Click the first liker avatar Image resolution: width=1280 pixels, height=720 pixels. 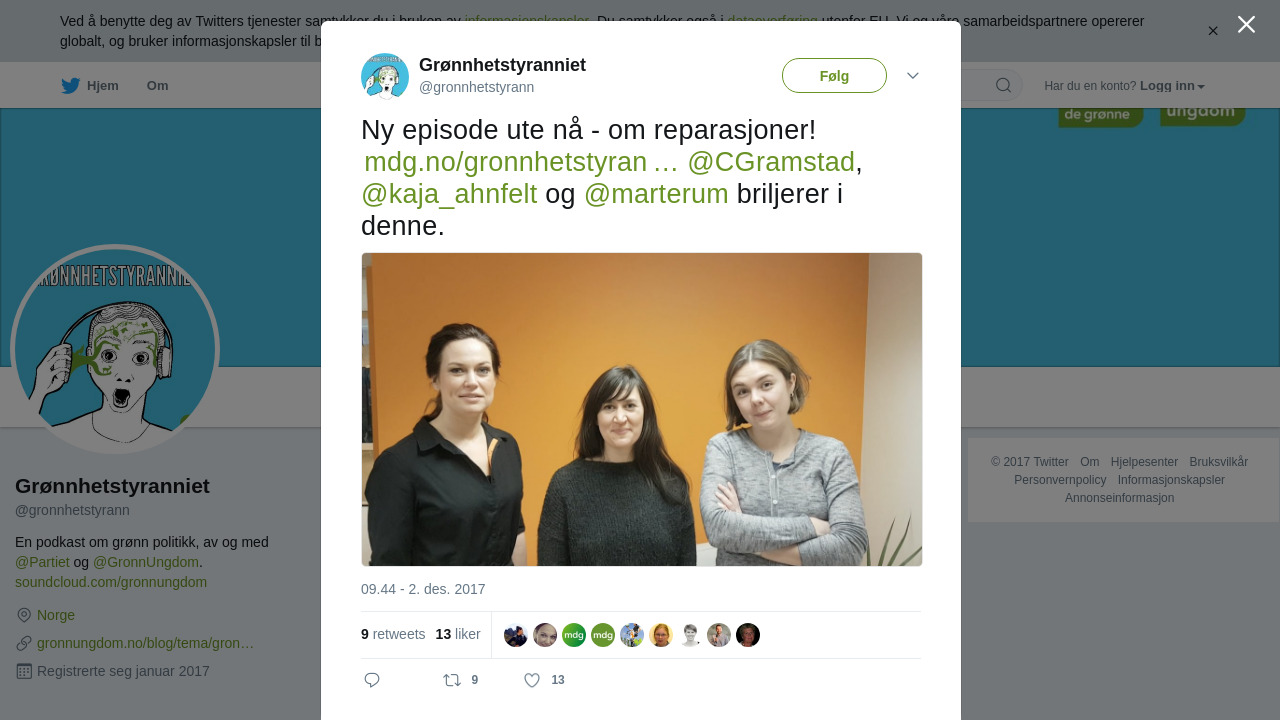pyautogui.click(x=516, y=635)
